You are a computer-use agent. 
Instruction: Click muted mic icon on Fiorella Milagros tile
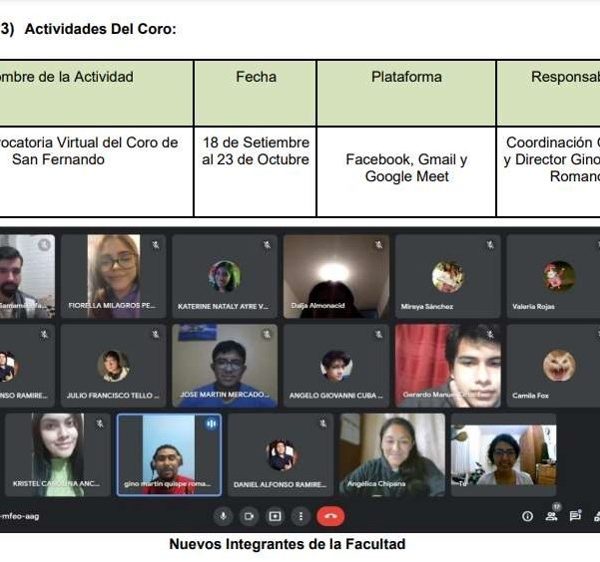(156, 245)
